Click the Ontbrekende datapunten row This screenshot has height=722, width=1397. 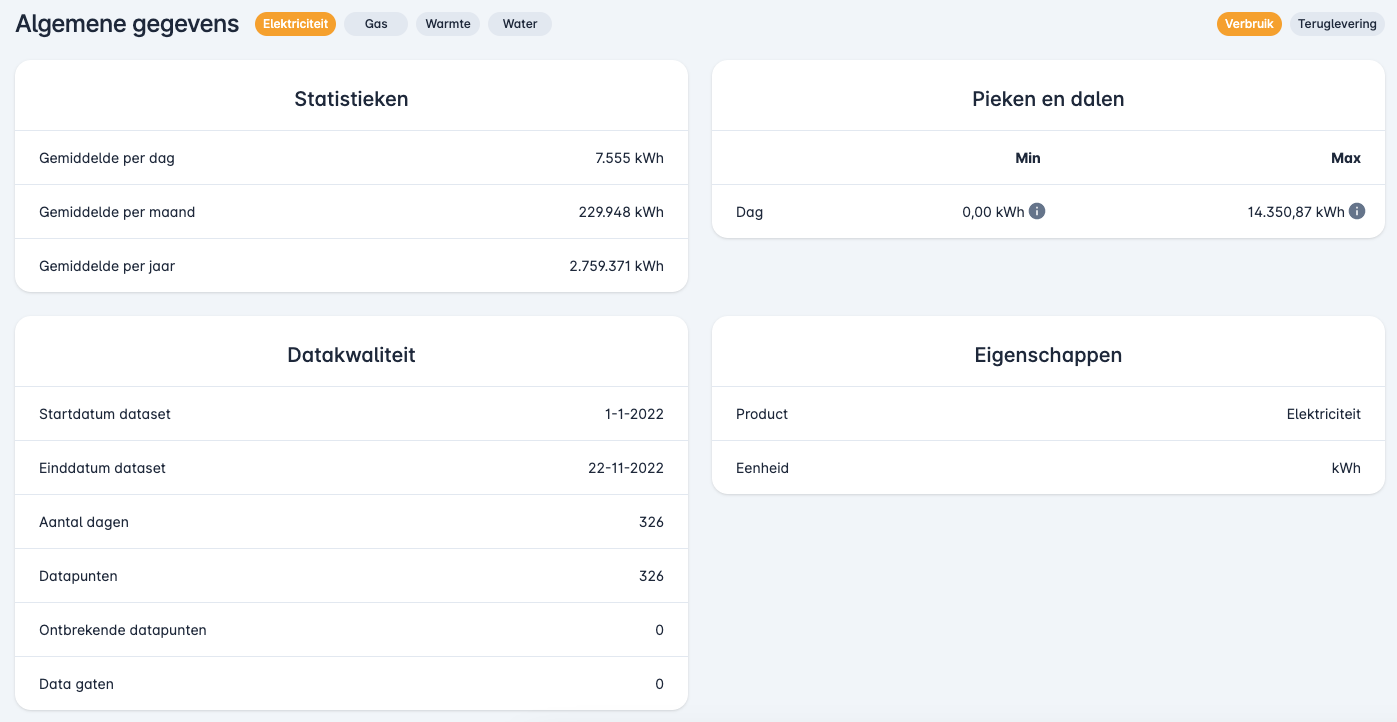tap(351, 630)
